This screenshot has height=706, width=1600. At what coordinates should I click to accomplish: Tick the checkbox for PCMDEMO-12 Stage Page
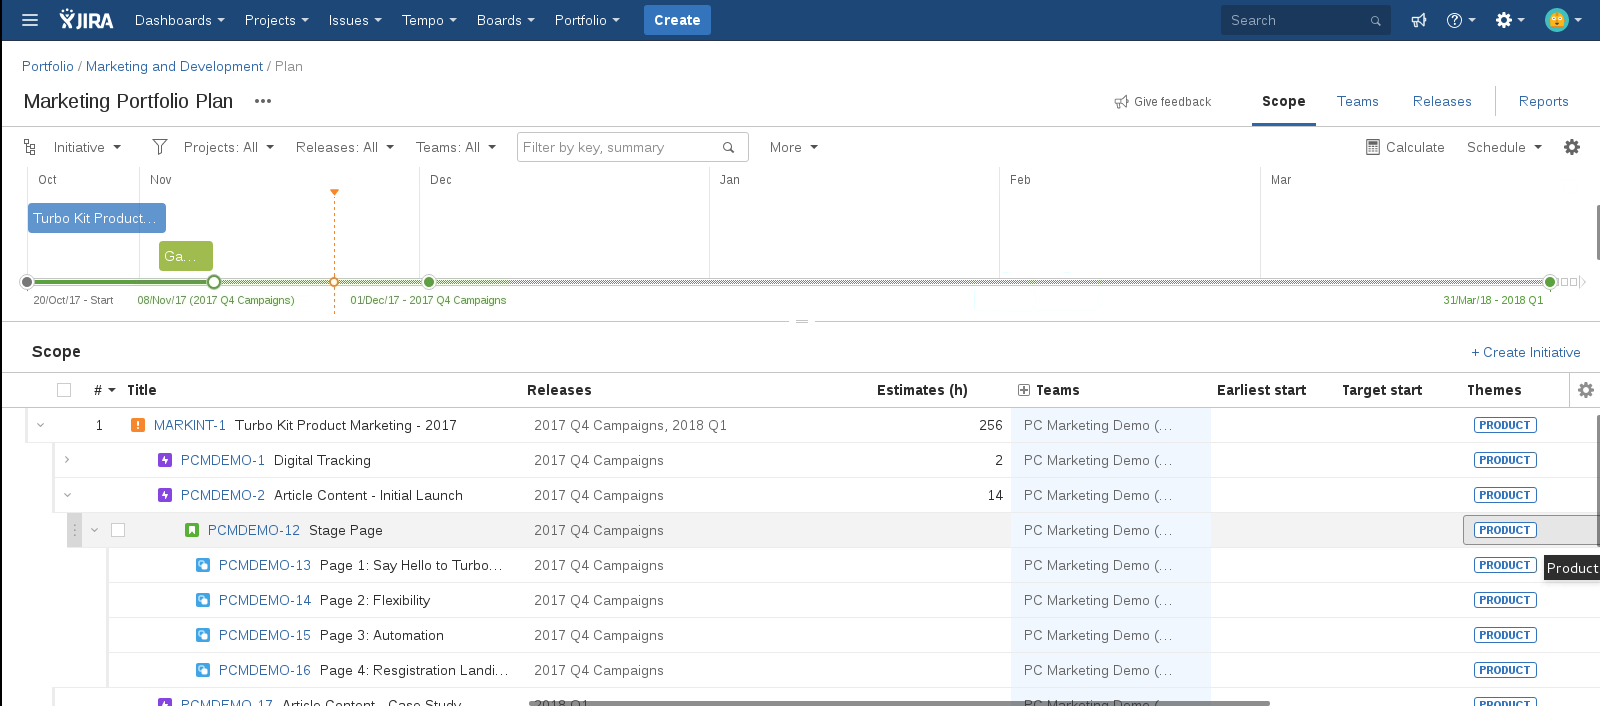(x=118, y=530)
